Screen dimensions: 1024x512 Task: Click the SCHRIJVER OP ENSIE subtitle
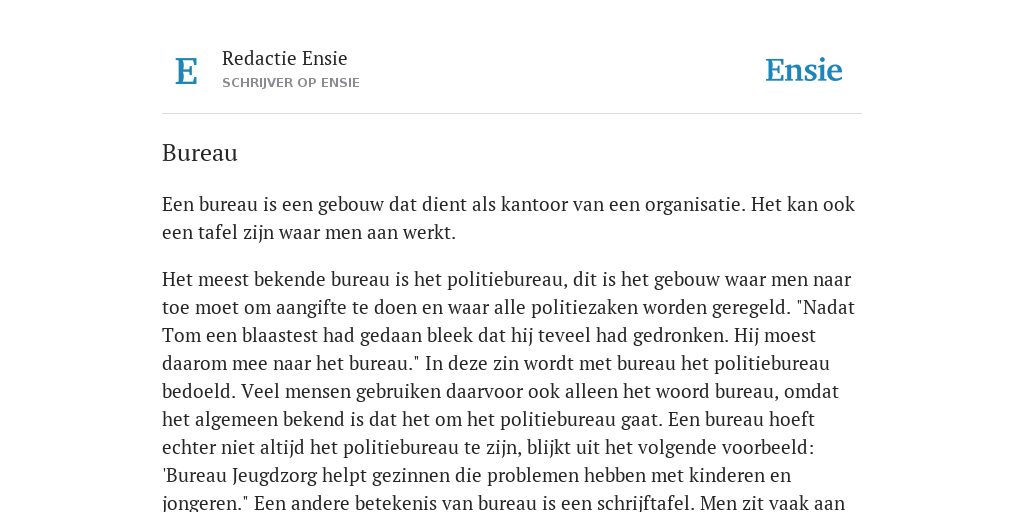pos(291,83)
